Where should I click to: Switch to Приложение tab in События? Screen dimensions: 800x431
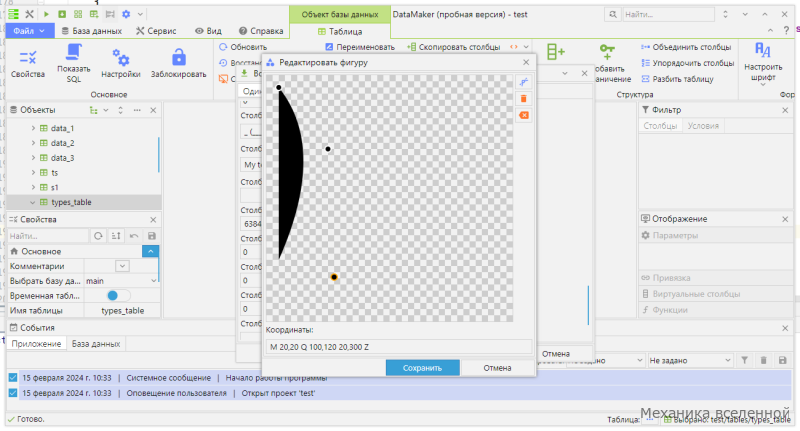pyautogui.click(x=36, y=344)
